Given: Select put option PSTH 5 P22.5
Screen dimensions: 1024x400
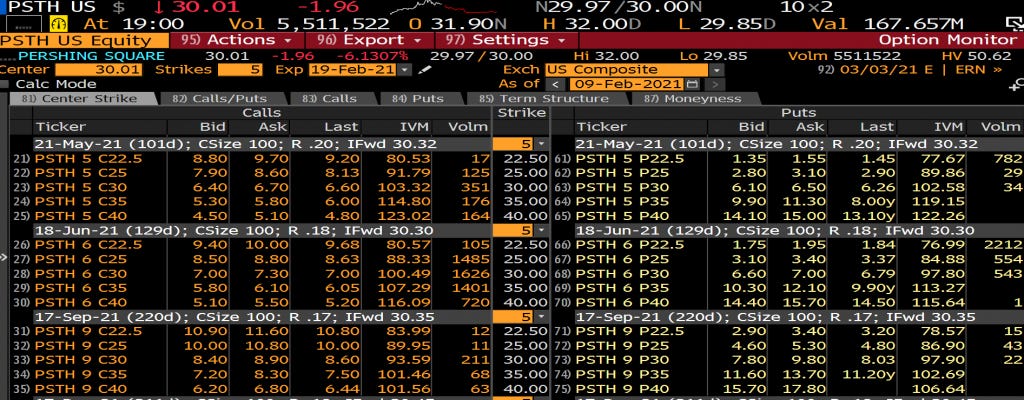Looking at the screenshot, I should (630, 159).
